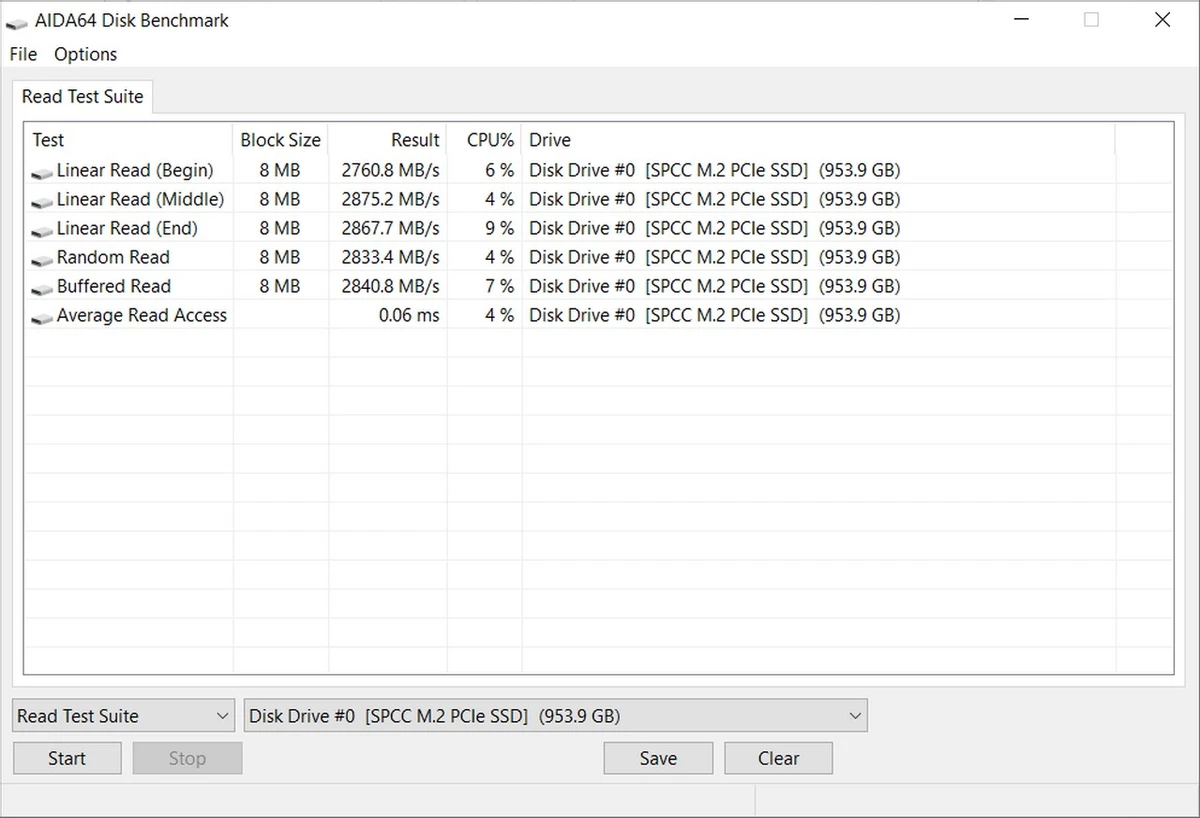1200x818 pixels.
Task: Click the 2840.8 MB/s result value
Action: pos(390,286)
